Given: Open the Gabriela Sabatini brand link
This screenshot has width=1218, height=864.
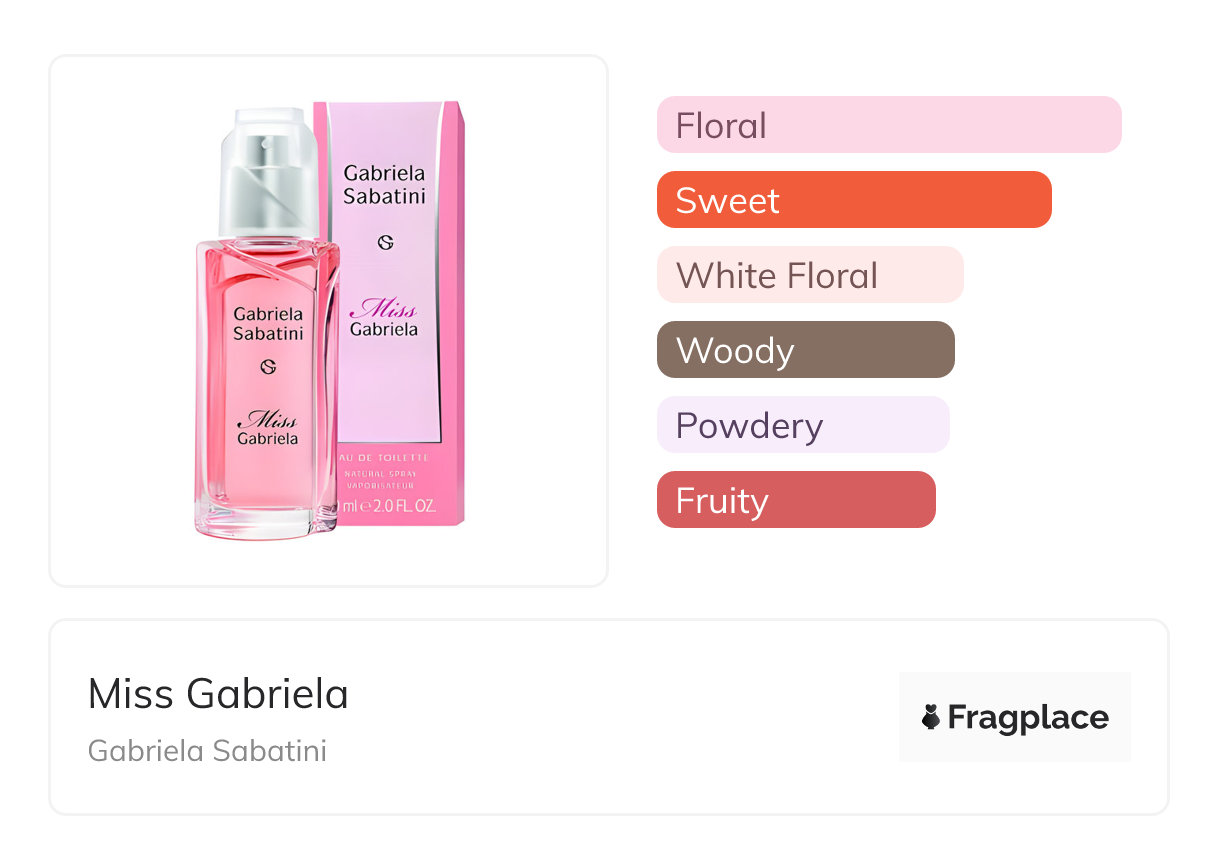Looking at the screenshot, I should (x=207, y=751).
